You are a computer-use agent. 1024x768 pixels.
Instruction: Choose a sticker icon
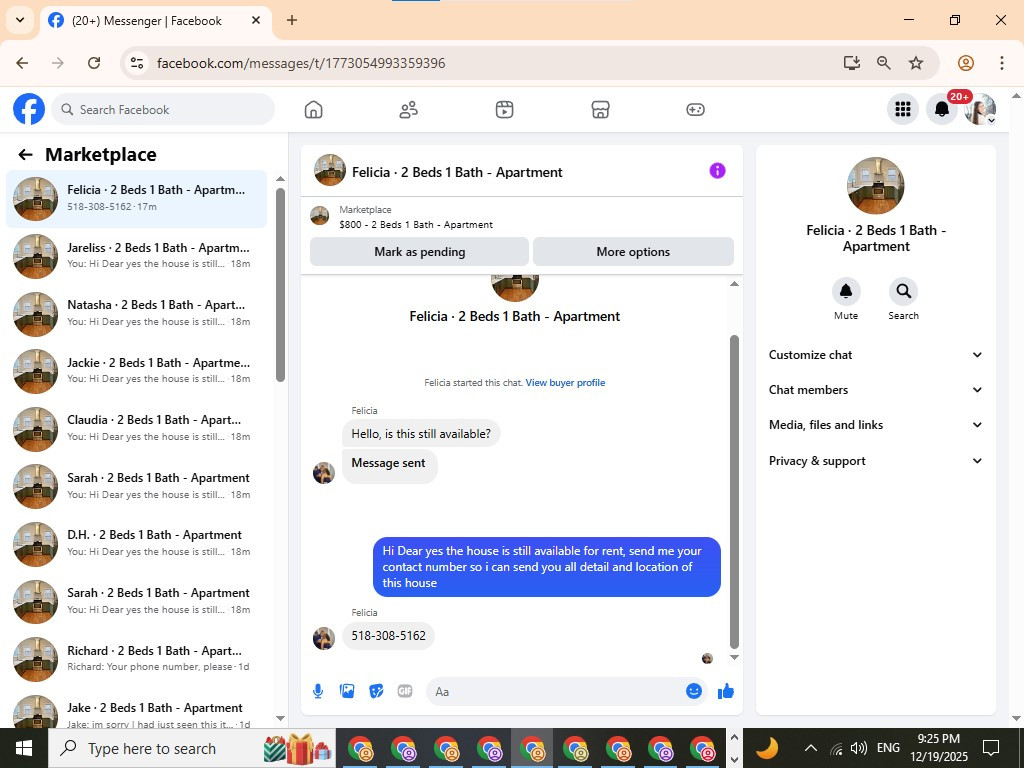click(x=376, y=691)
